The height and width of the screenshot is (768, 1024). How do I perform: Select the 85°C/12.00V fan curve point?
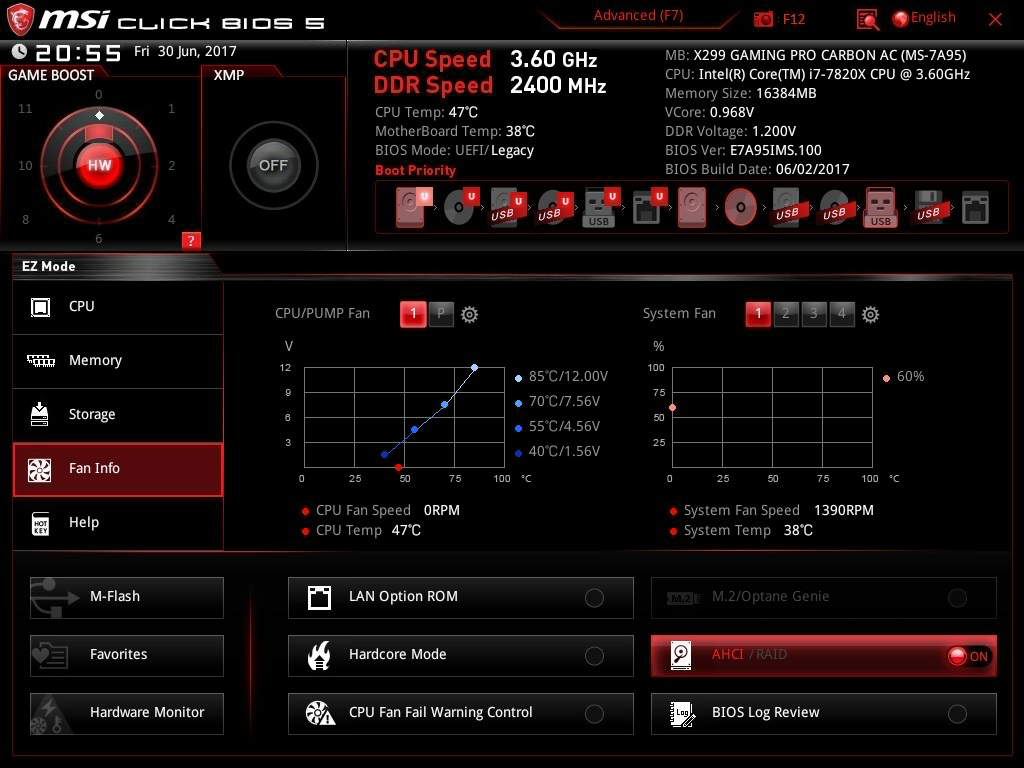474,367
